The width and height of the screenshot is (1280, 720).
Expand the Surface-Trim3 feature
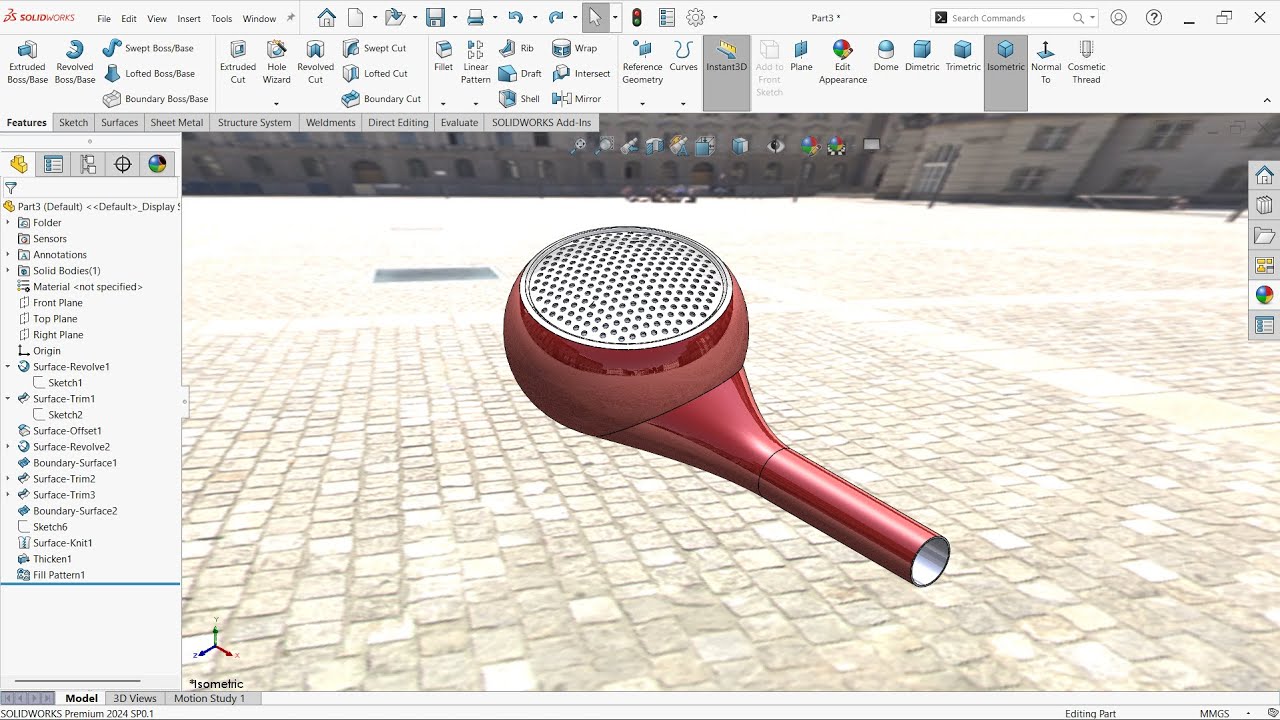(x=8, y=495)
